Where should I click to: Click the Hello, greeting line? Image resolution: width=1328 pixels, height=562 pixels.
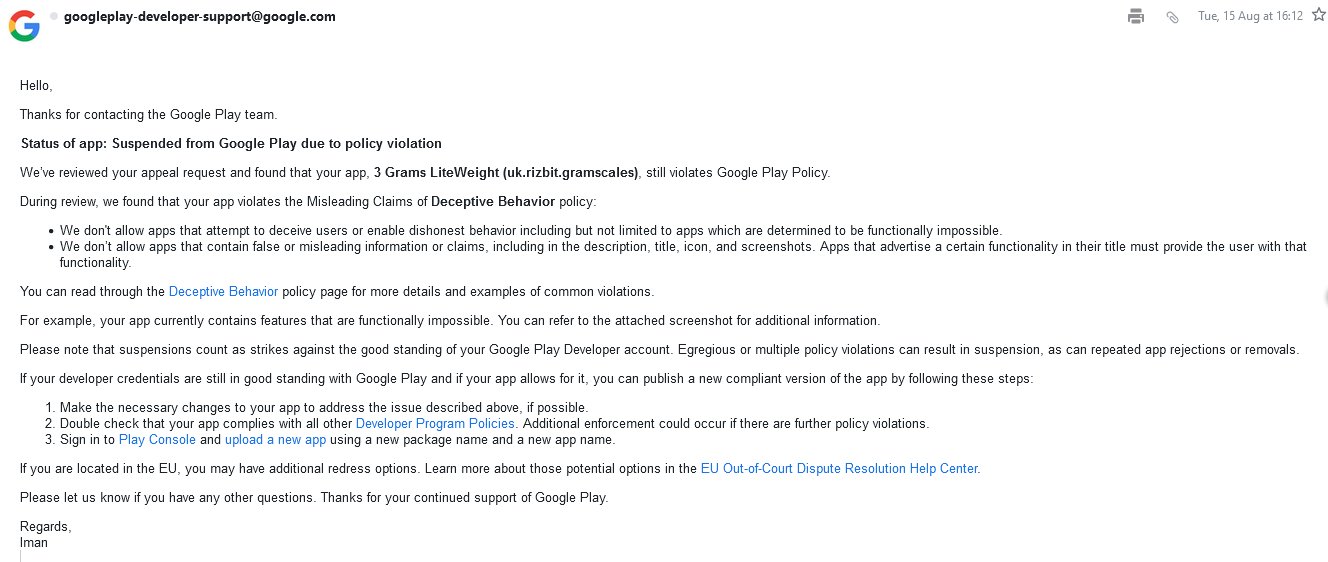click(36, 86)
